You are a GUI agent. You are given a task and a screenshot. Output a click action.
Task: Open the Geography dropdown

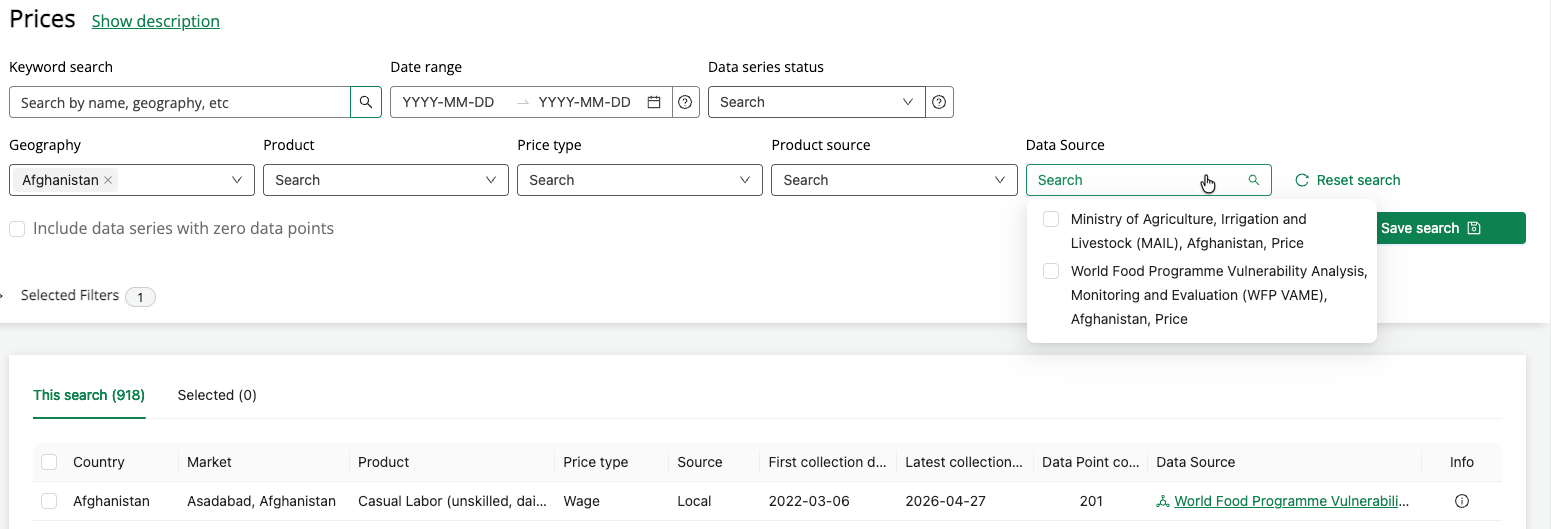point(132,180)
